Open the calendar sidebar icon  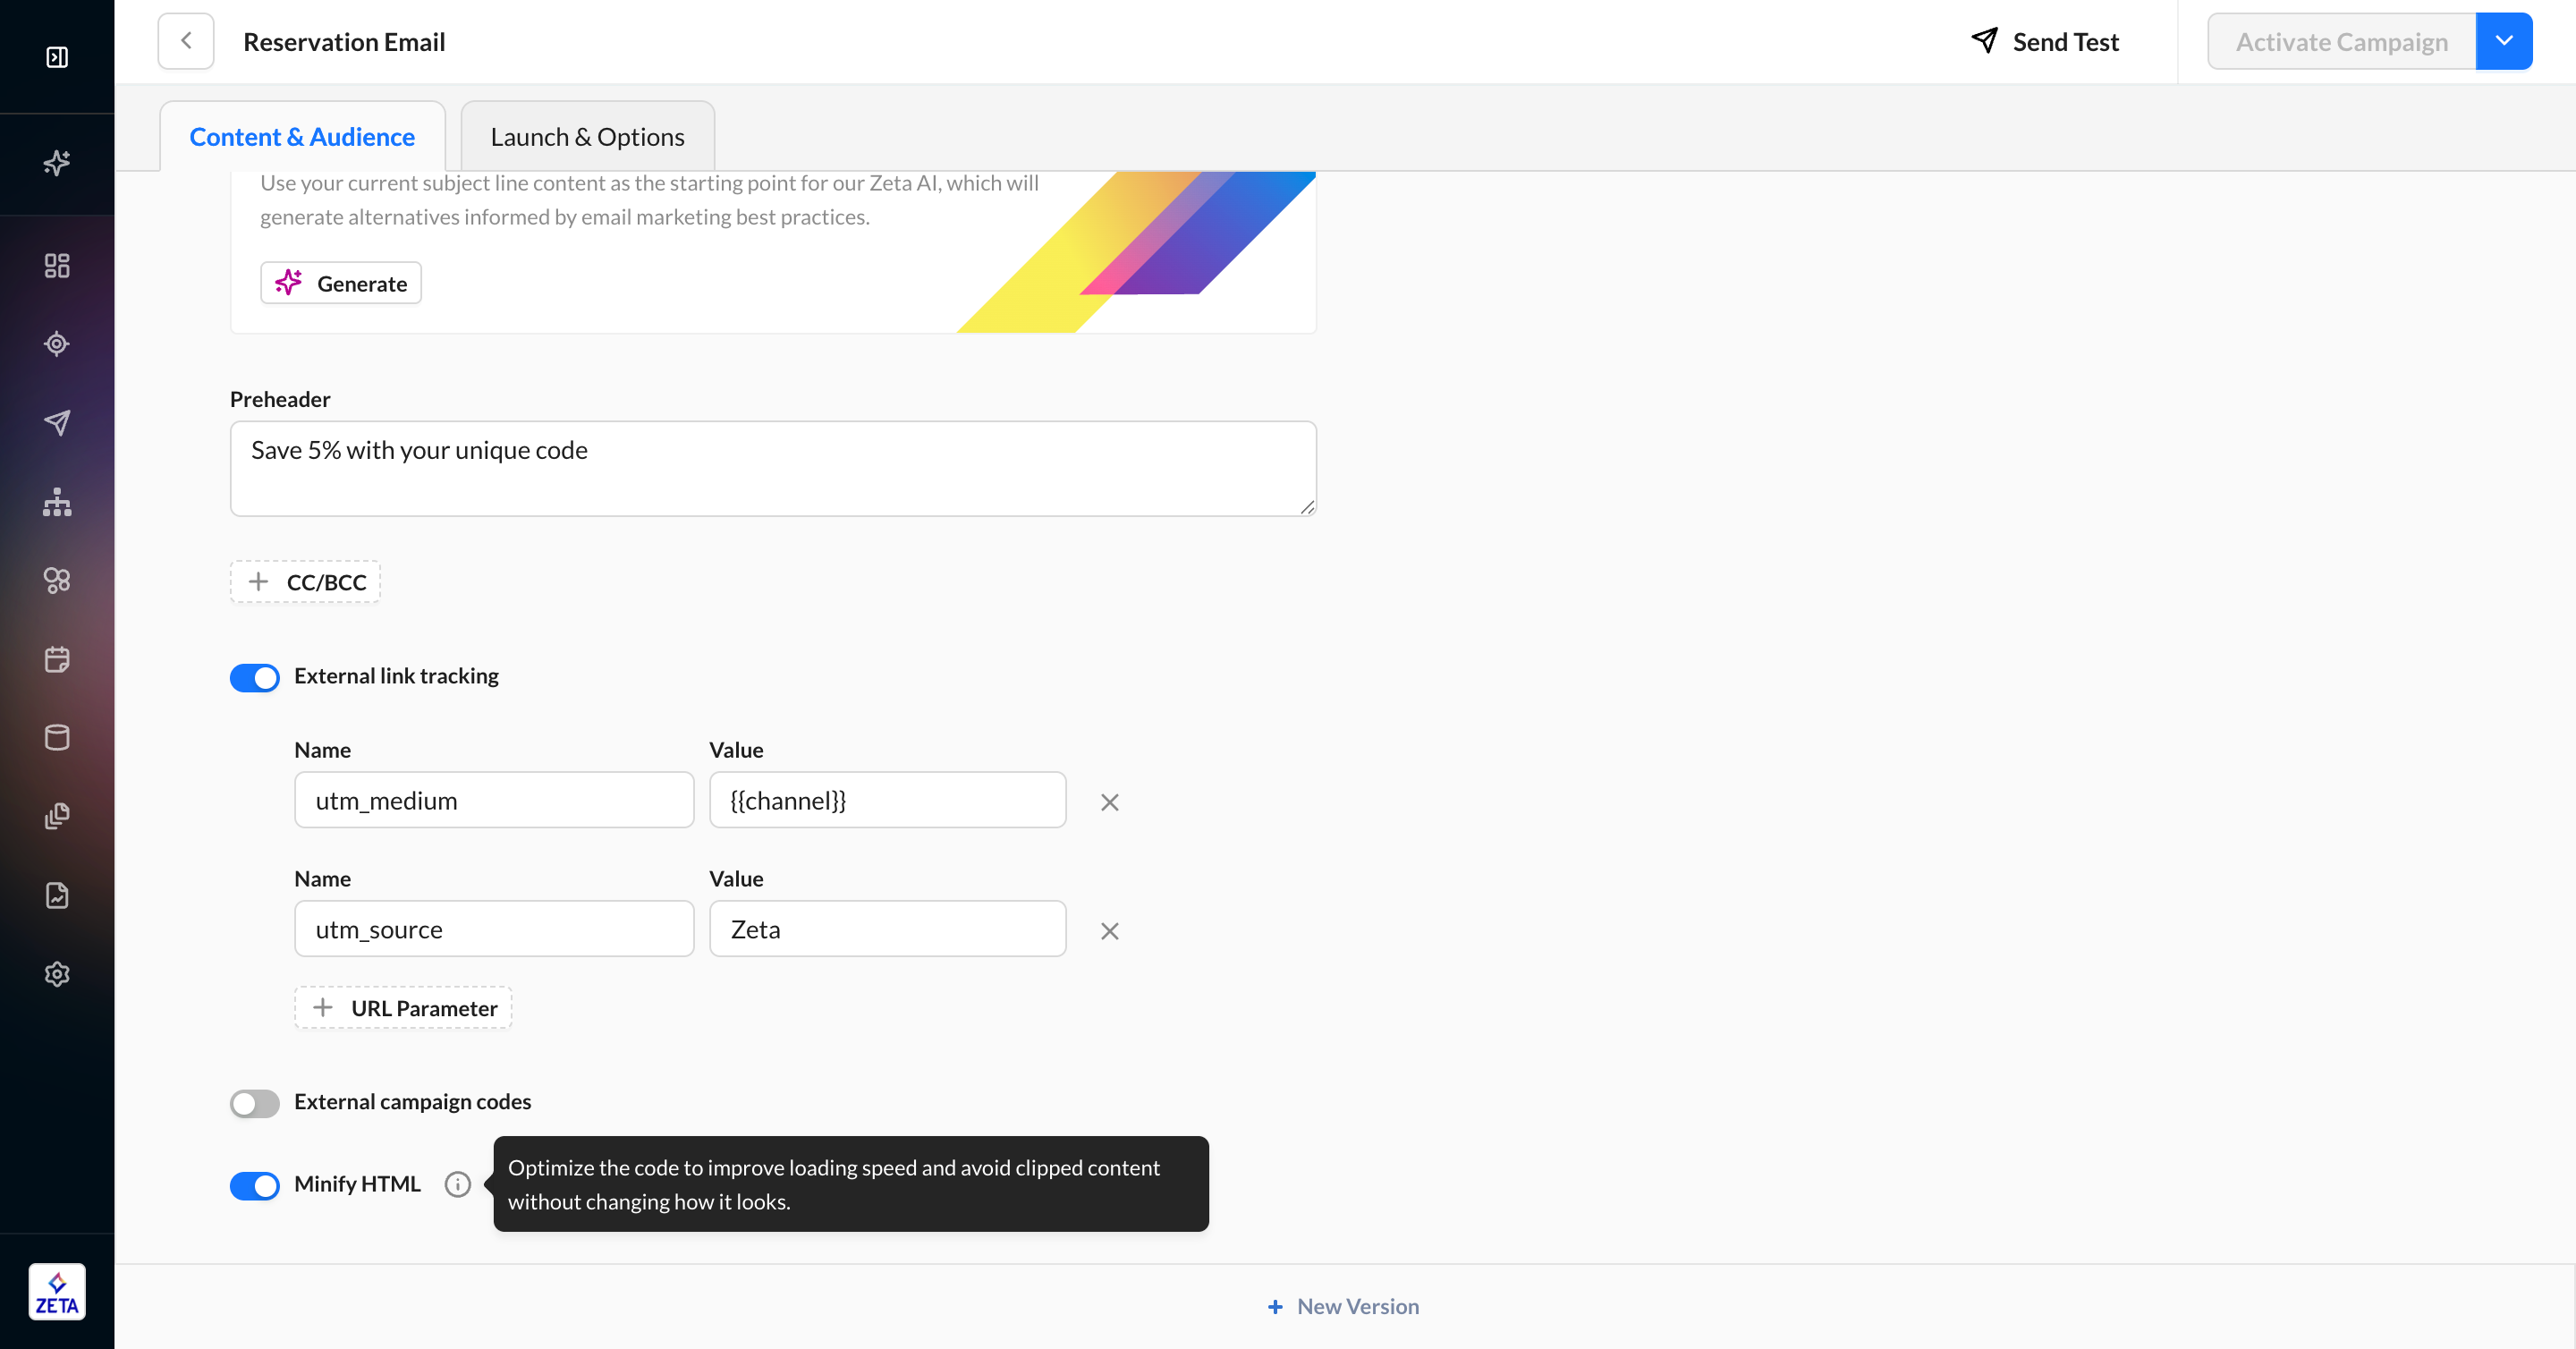click(57, 659)
